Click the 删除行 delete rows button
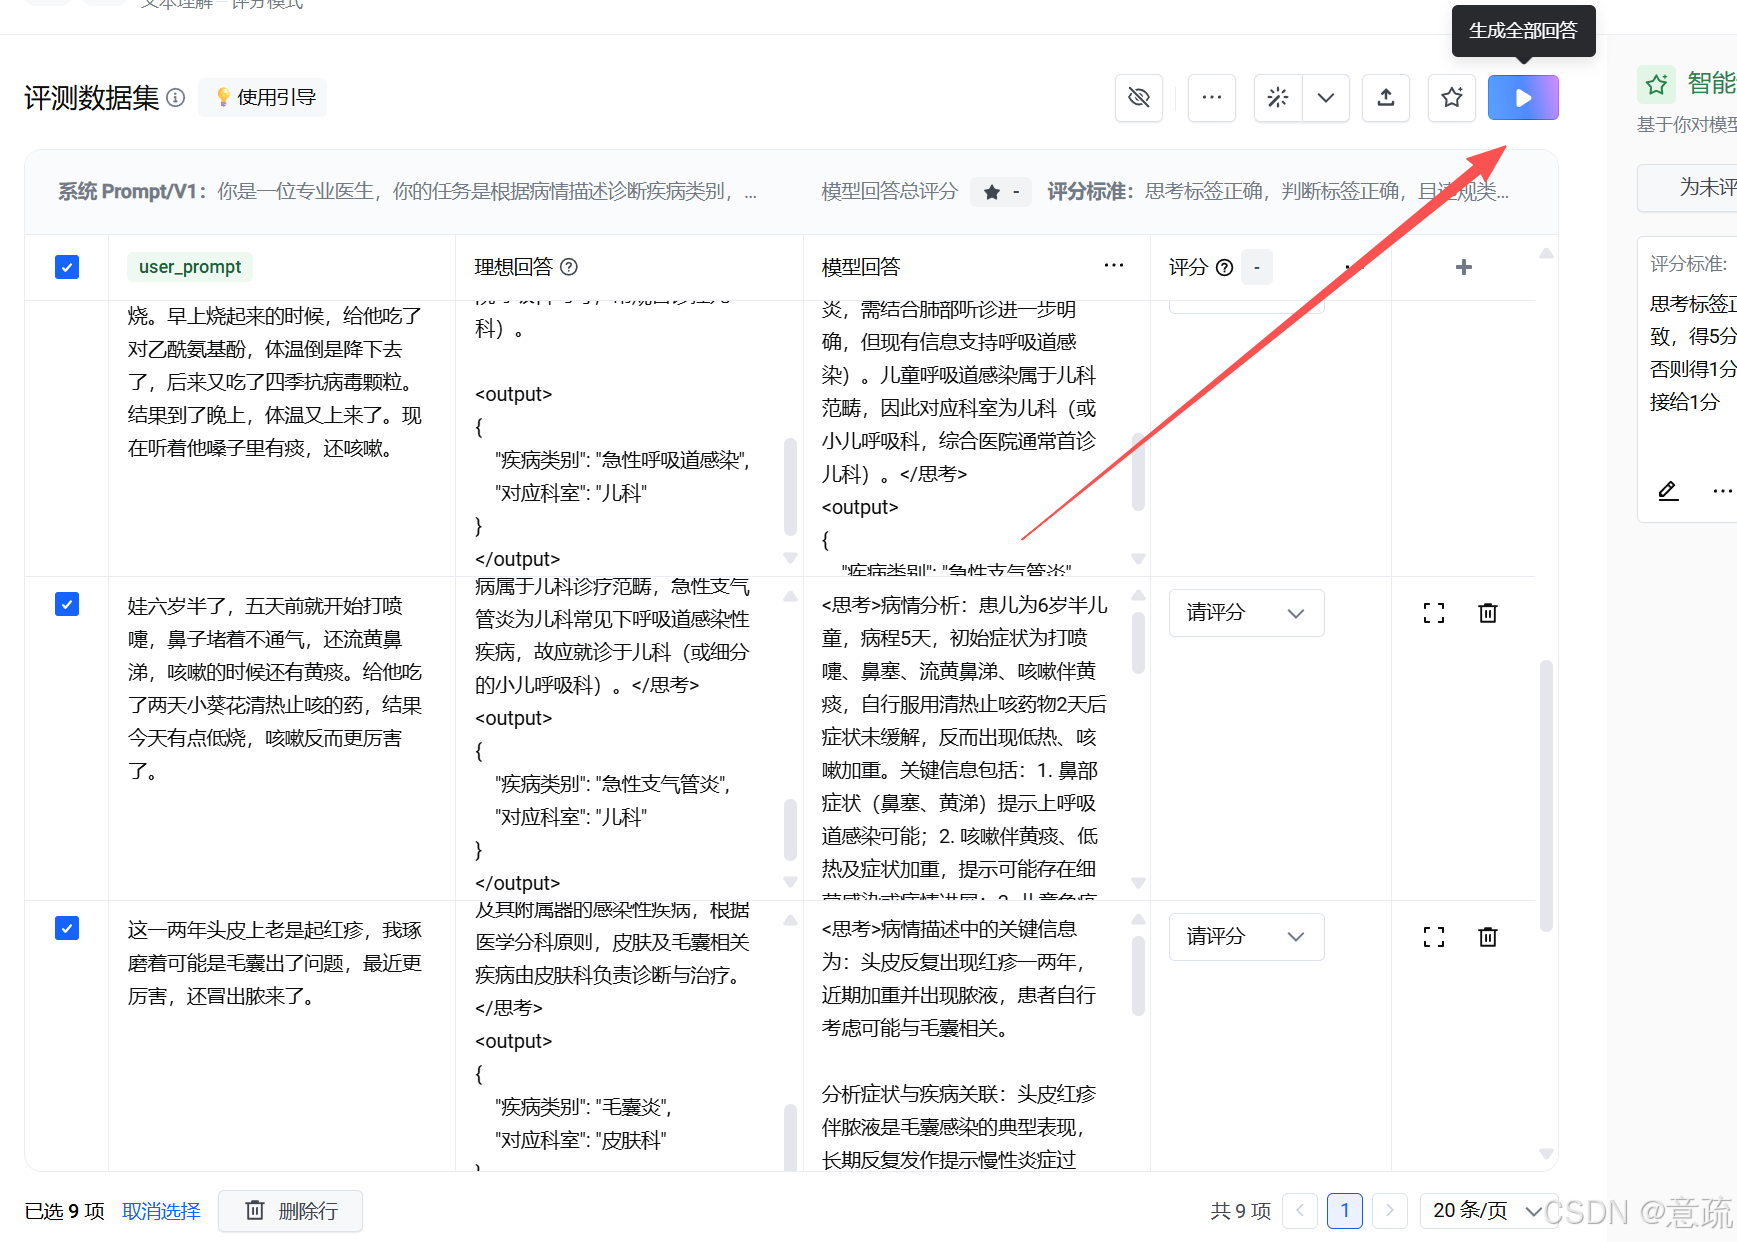Image resolution: width=1737 pixels, height=1242 pixels. [x=290, y=1210]
